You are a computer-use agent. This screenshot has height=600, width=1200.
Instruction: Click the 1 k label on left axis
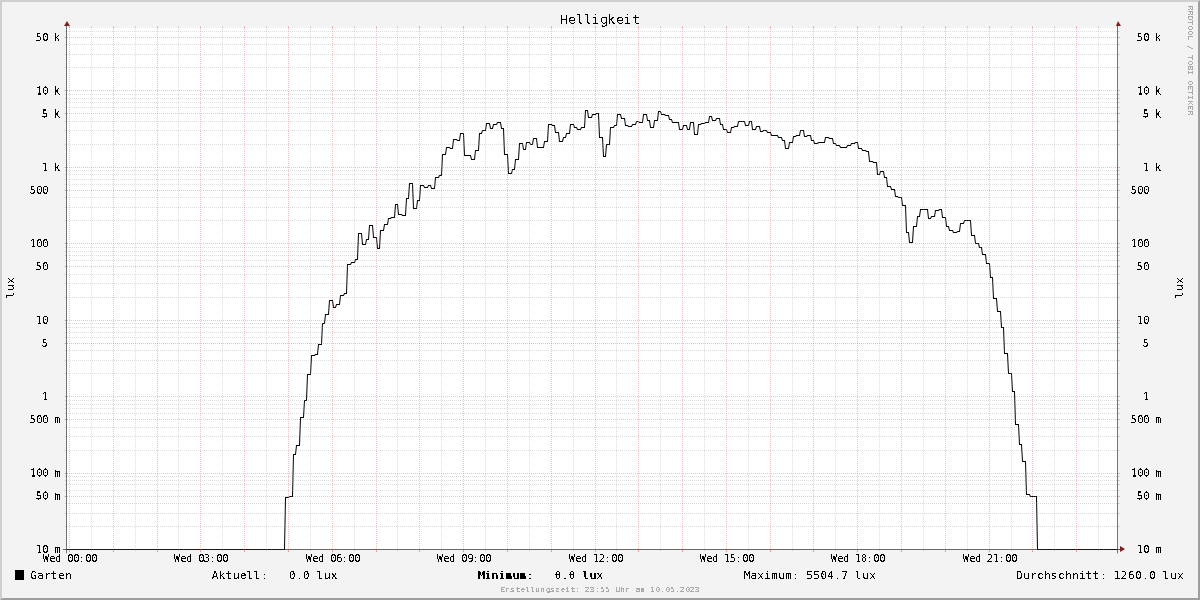click(x=51, y=167)
